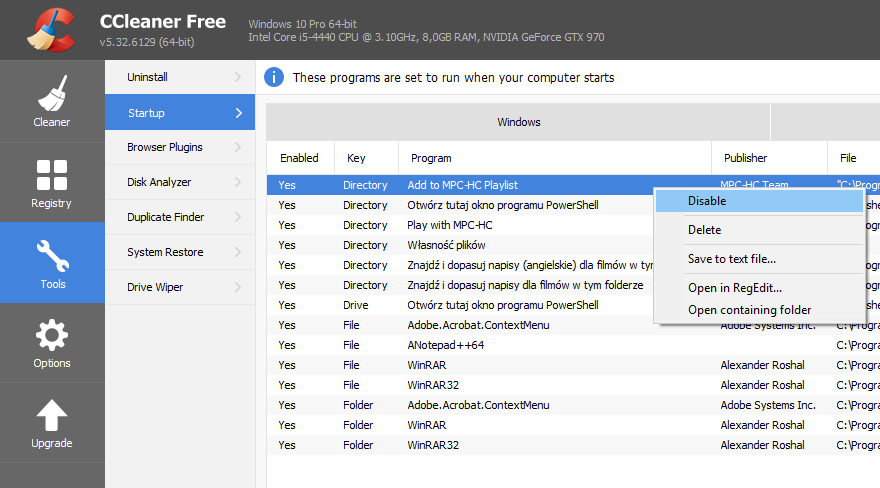Sort by Publisher column header
Image resolution: width=880 pixels, height=488 pixels.
pyautogui.click(x=769, y=158)
